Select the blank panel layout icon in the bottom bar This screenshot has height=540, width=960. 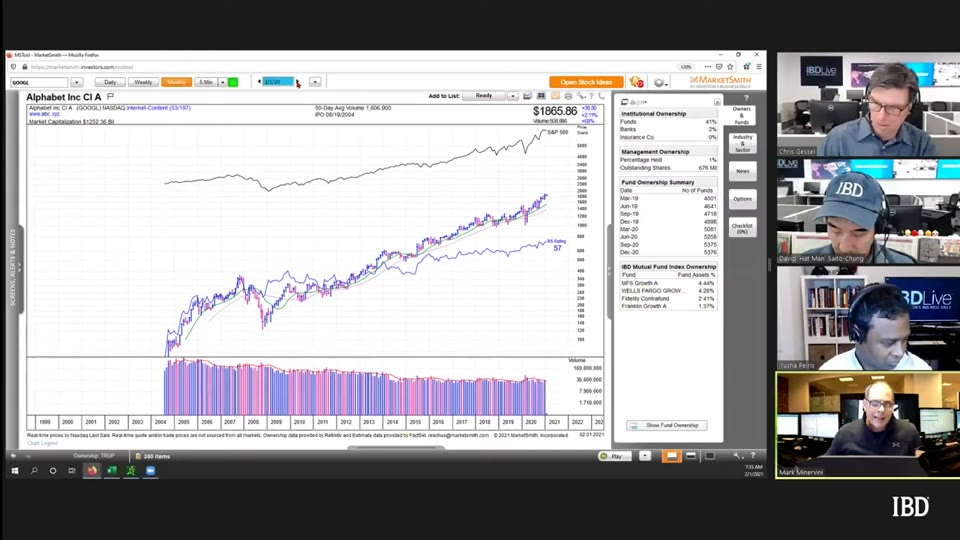tap(710, 456)
